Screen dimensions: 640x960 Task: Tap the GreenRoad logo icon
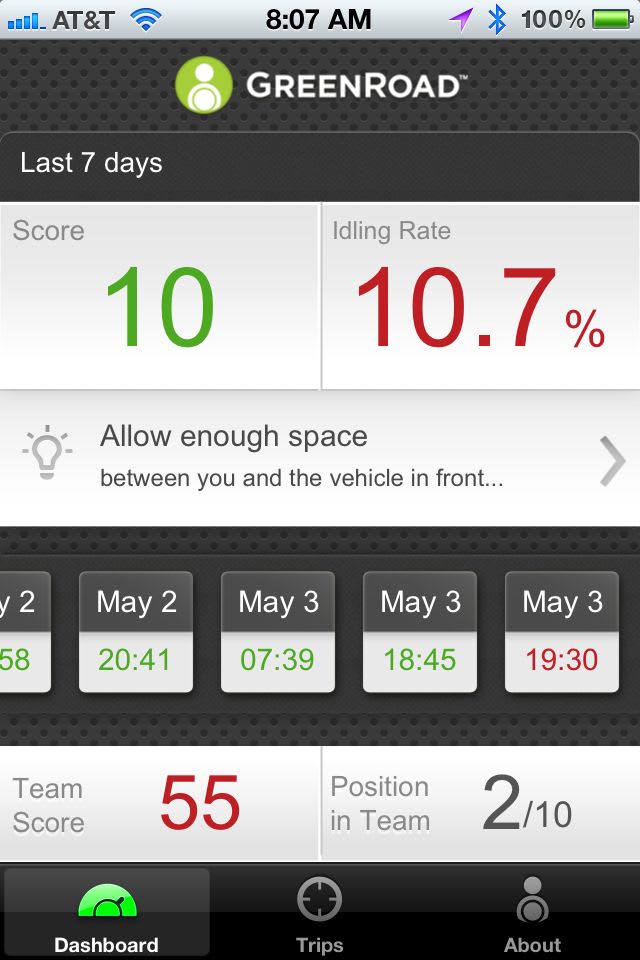tap(204, 85)
